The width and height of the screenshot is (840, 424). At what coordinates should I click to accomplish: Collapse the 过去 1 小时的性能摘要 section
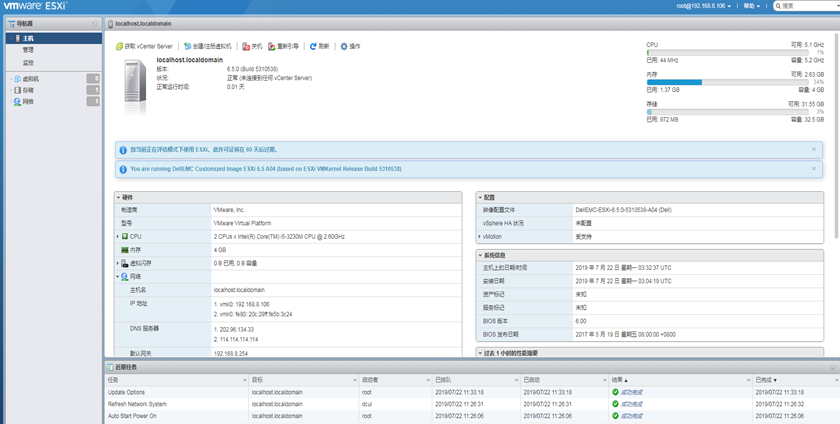pos(481,353)
